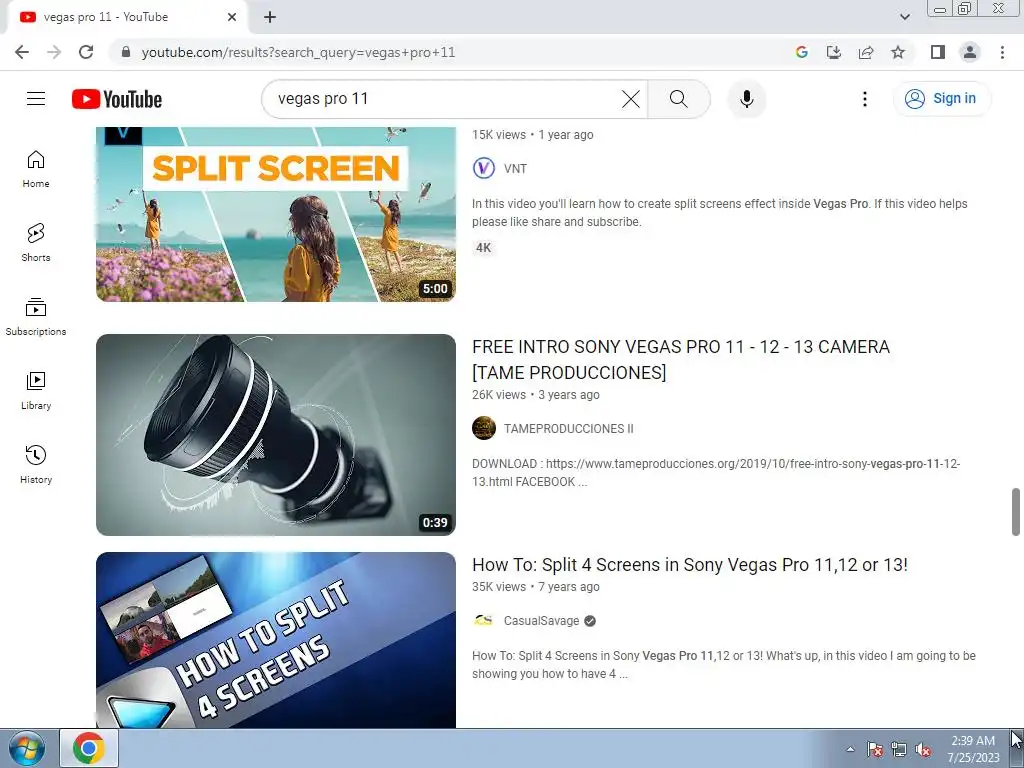Click the tameproducciones DOWNLOAD description text
The width and height of the screenshot is (1024, 768).
coord(716,473)
